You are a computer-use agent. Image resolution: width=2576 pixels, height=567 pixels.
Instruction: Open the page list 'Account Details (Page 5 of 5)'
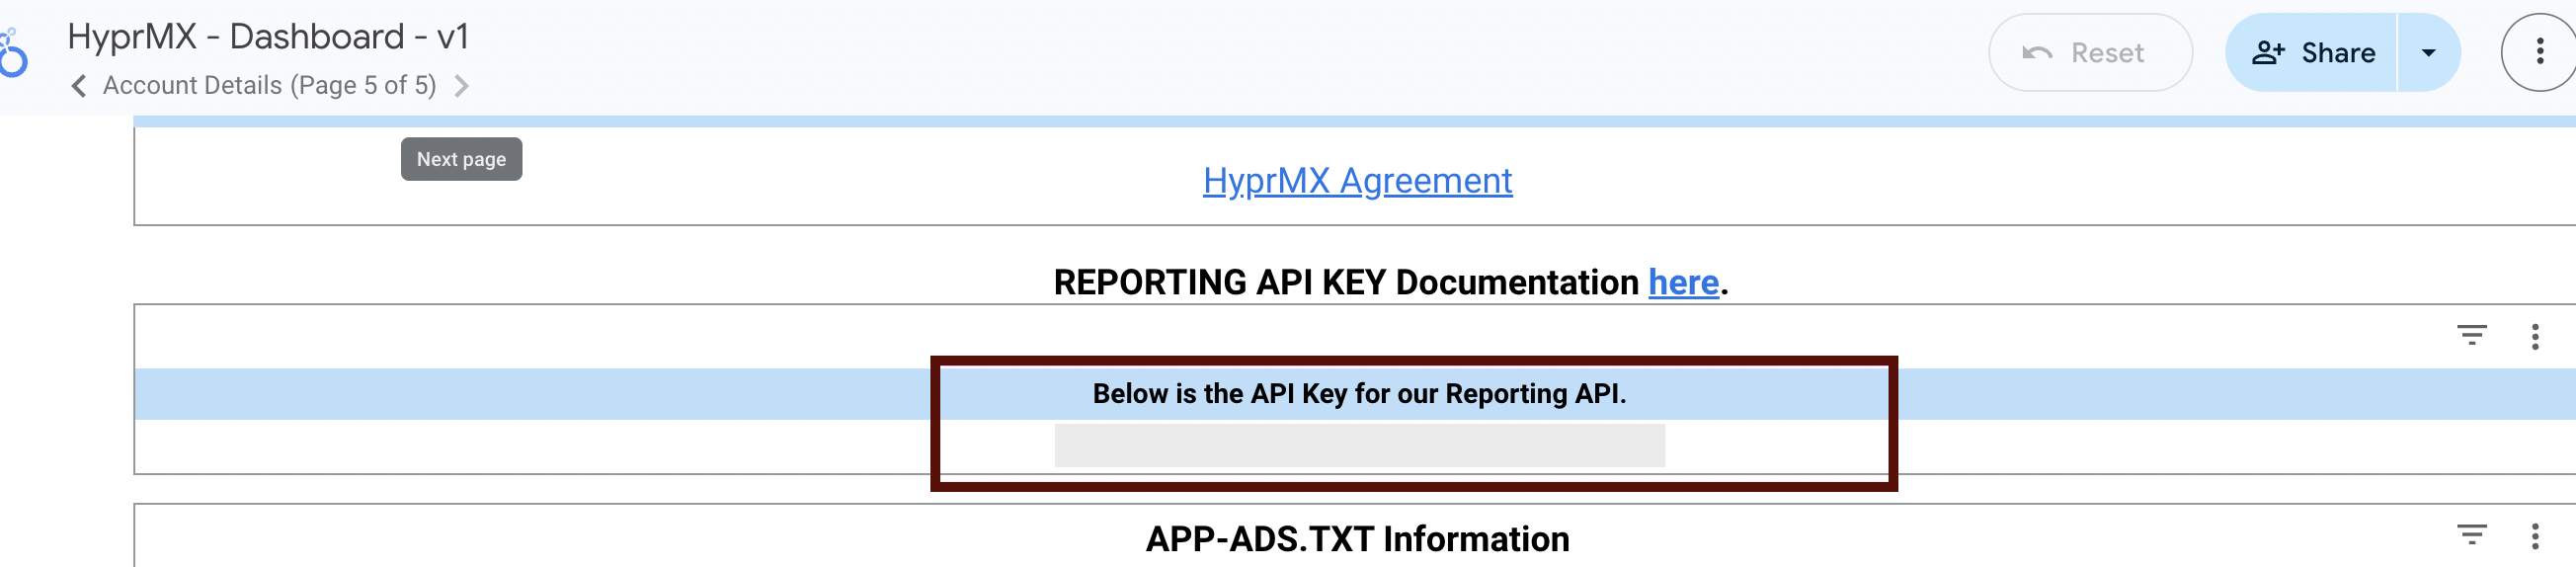point(269,86)
